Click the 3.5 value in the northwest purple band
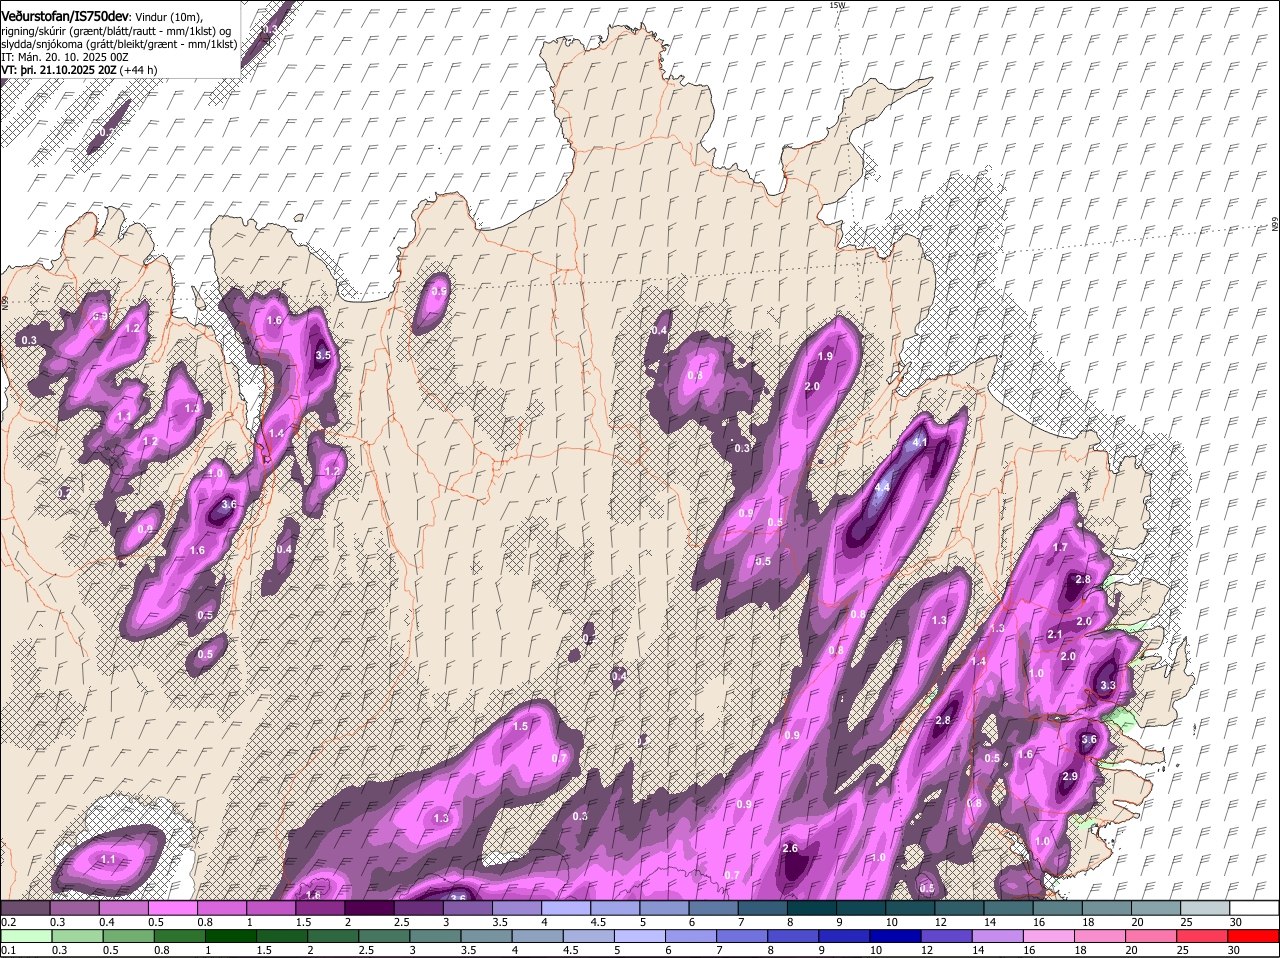1280x958 pixels. [323, 355]
